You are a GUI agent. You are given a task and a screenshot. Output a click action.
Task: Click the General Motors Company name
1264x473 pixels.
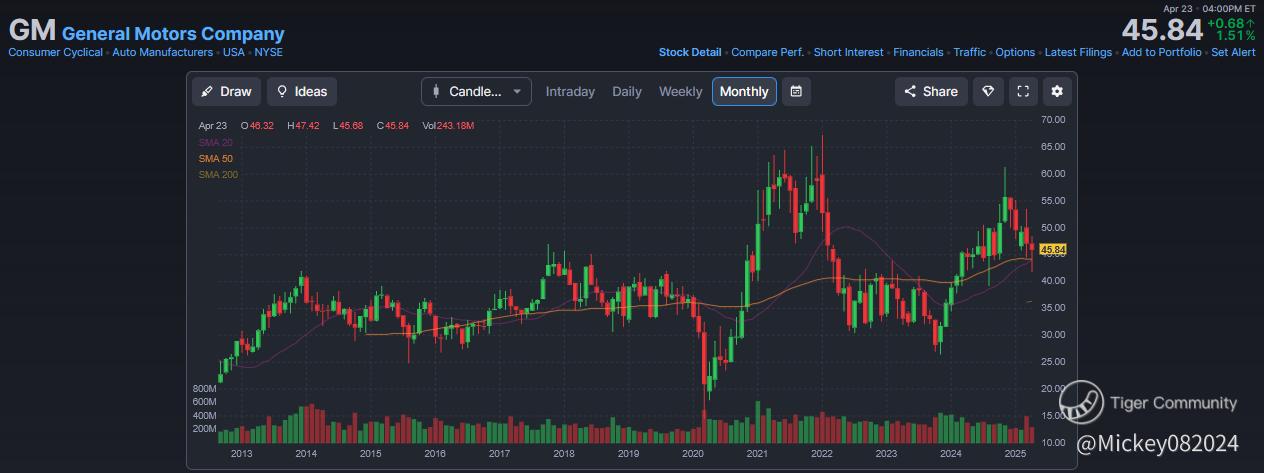click(173, 33)
